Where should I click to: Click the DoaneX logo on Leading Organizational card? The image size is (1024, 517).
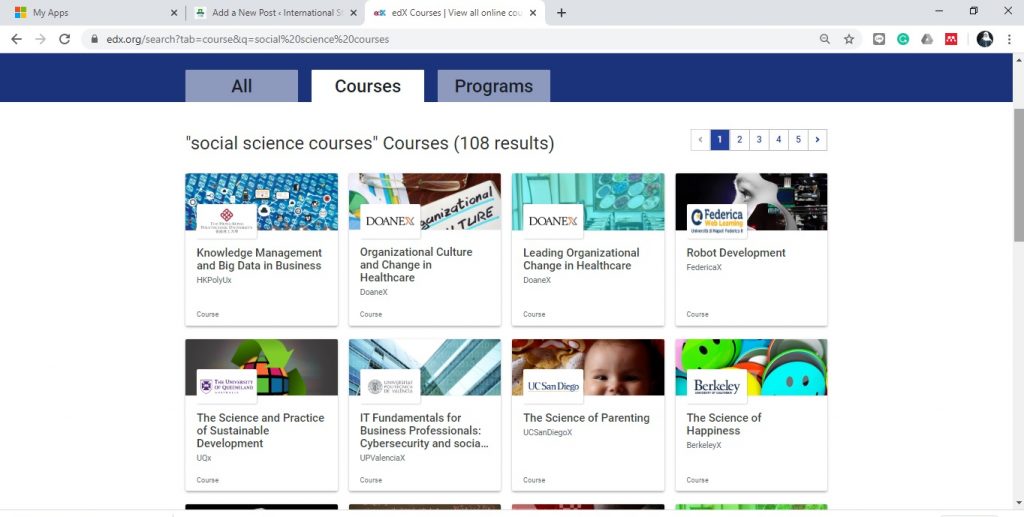tap(553, 221)
